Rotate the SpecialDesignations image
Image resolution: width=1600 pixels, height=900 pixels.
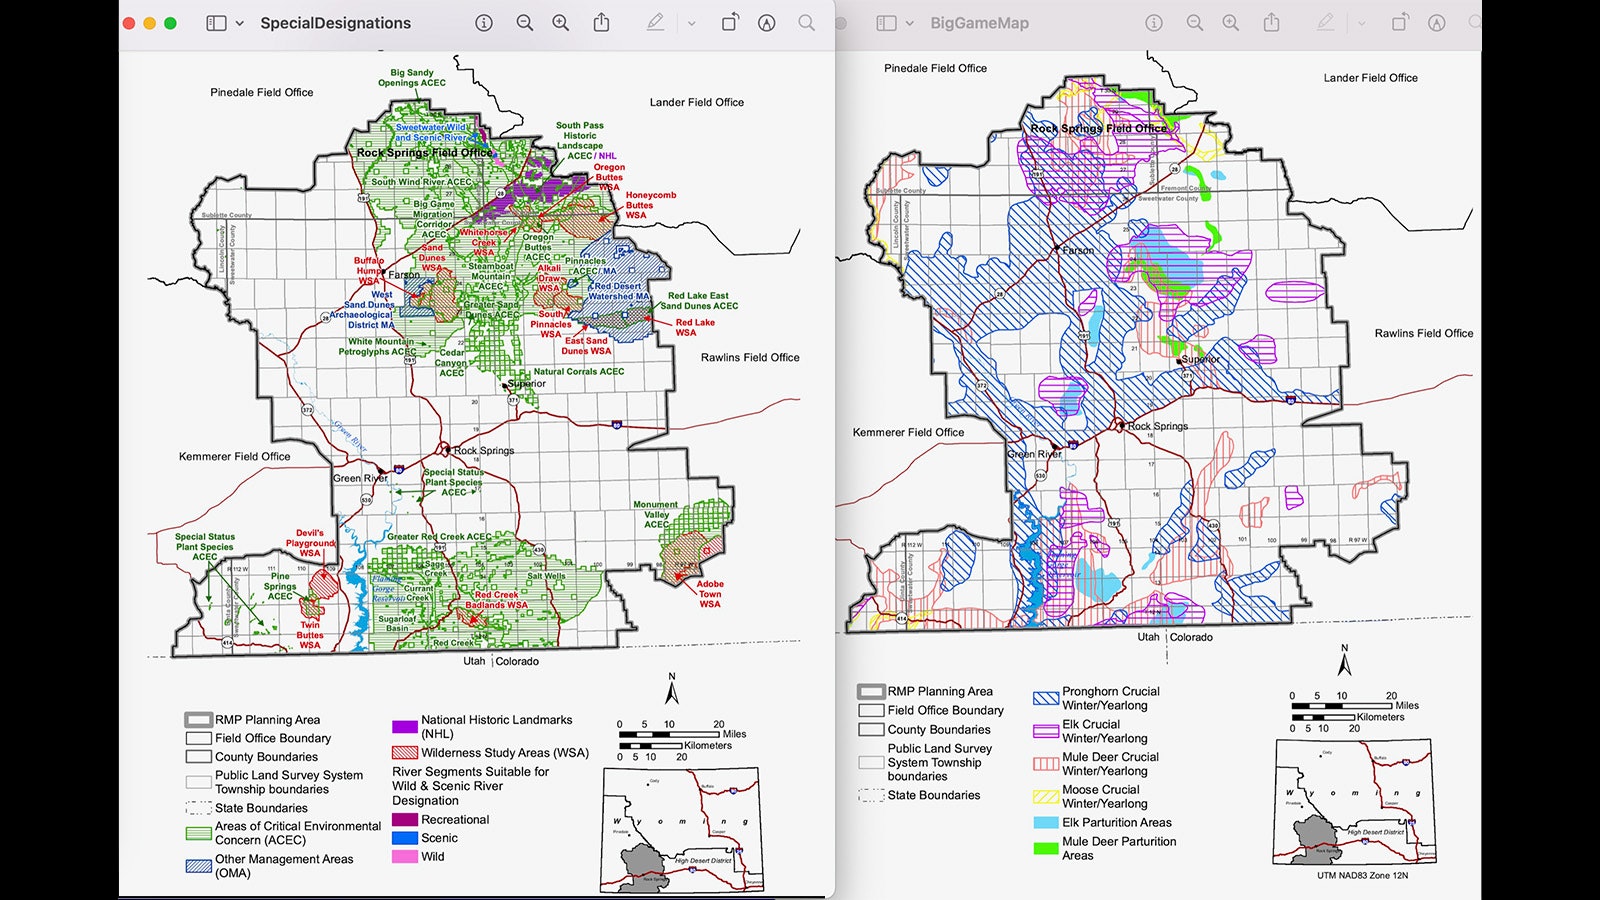tap(730, 23)
